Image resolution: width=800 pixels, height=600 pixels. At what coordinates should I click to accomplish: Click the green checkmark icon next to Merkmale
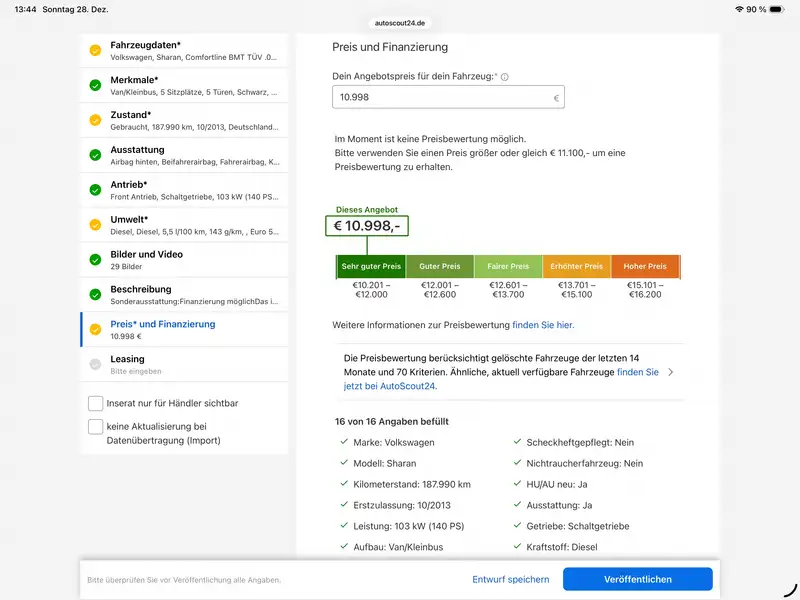coord(95,85)
